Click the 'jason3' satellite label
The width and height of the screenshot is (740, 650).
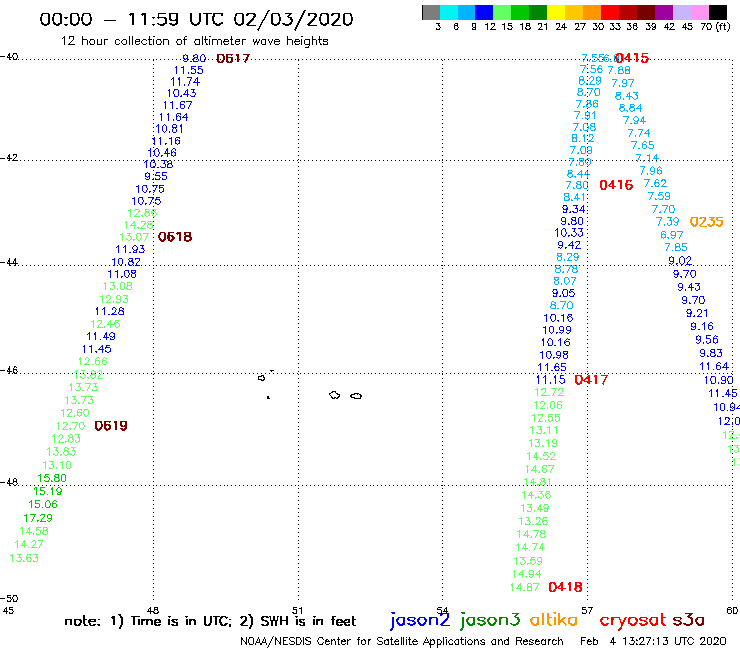pos(490,620)
